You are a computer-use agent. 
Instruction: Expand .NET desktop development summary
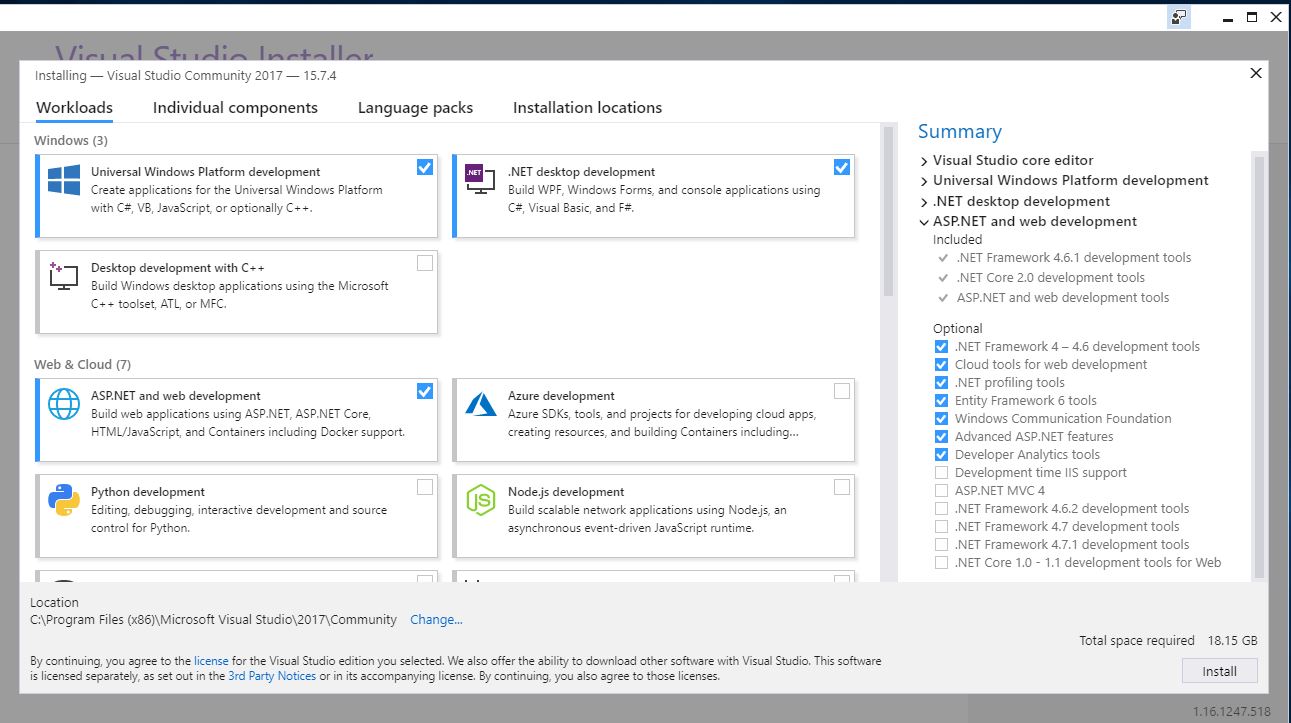(x=924, y=202)
